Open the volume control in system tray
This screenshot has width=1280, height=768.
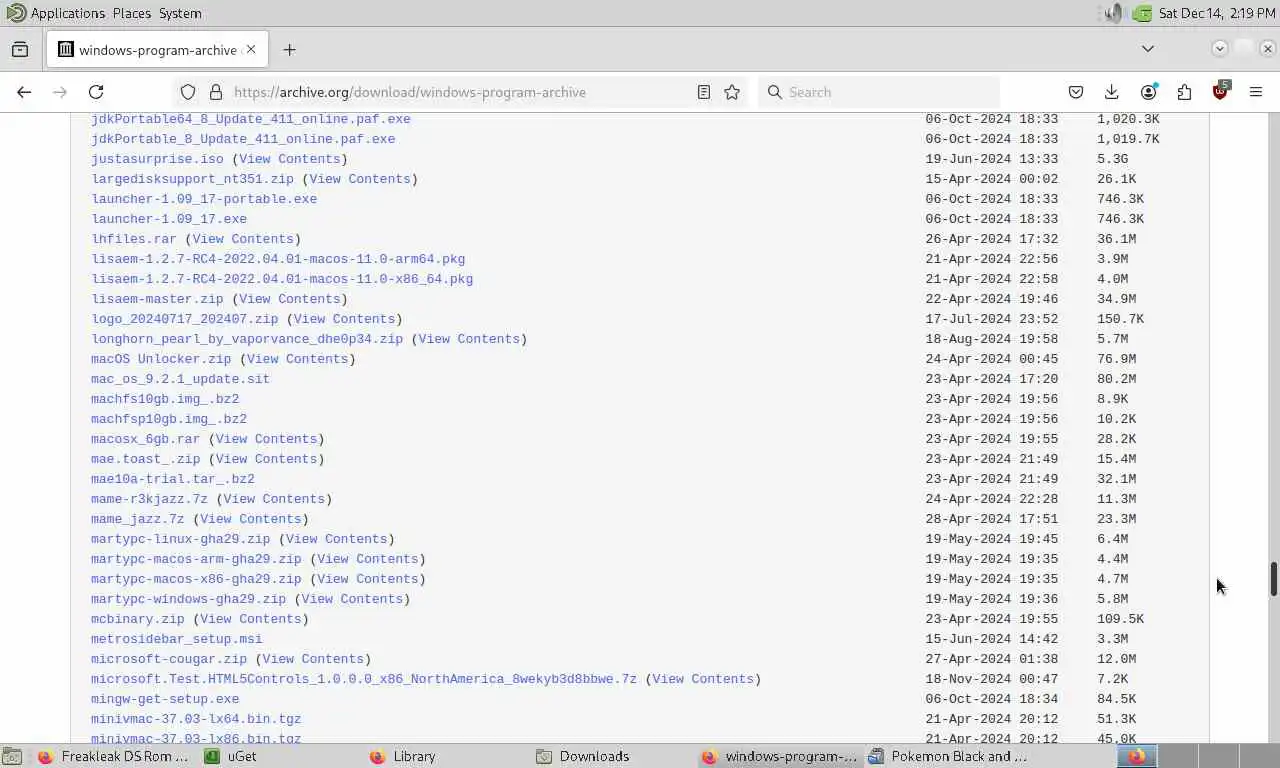(x=1114, y=13)
